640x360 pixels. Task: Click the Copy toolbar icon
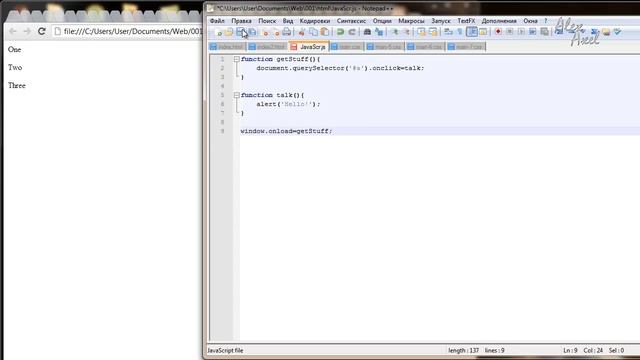(x=313, y=32)
